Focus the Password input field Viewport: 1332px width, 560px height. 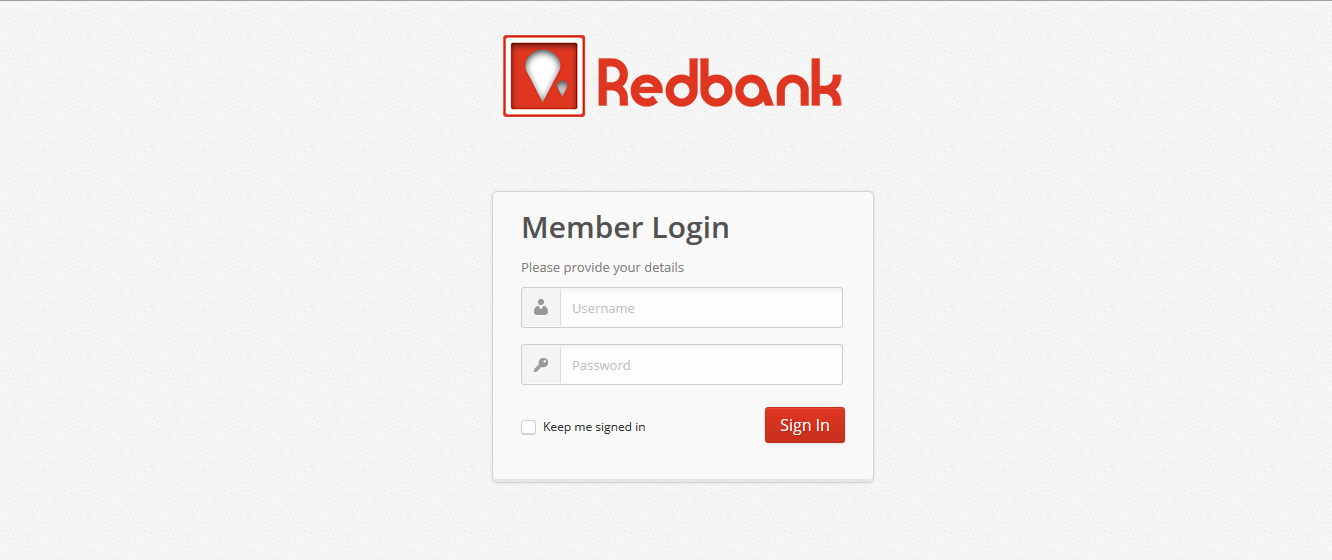(x=701, y=365)
